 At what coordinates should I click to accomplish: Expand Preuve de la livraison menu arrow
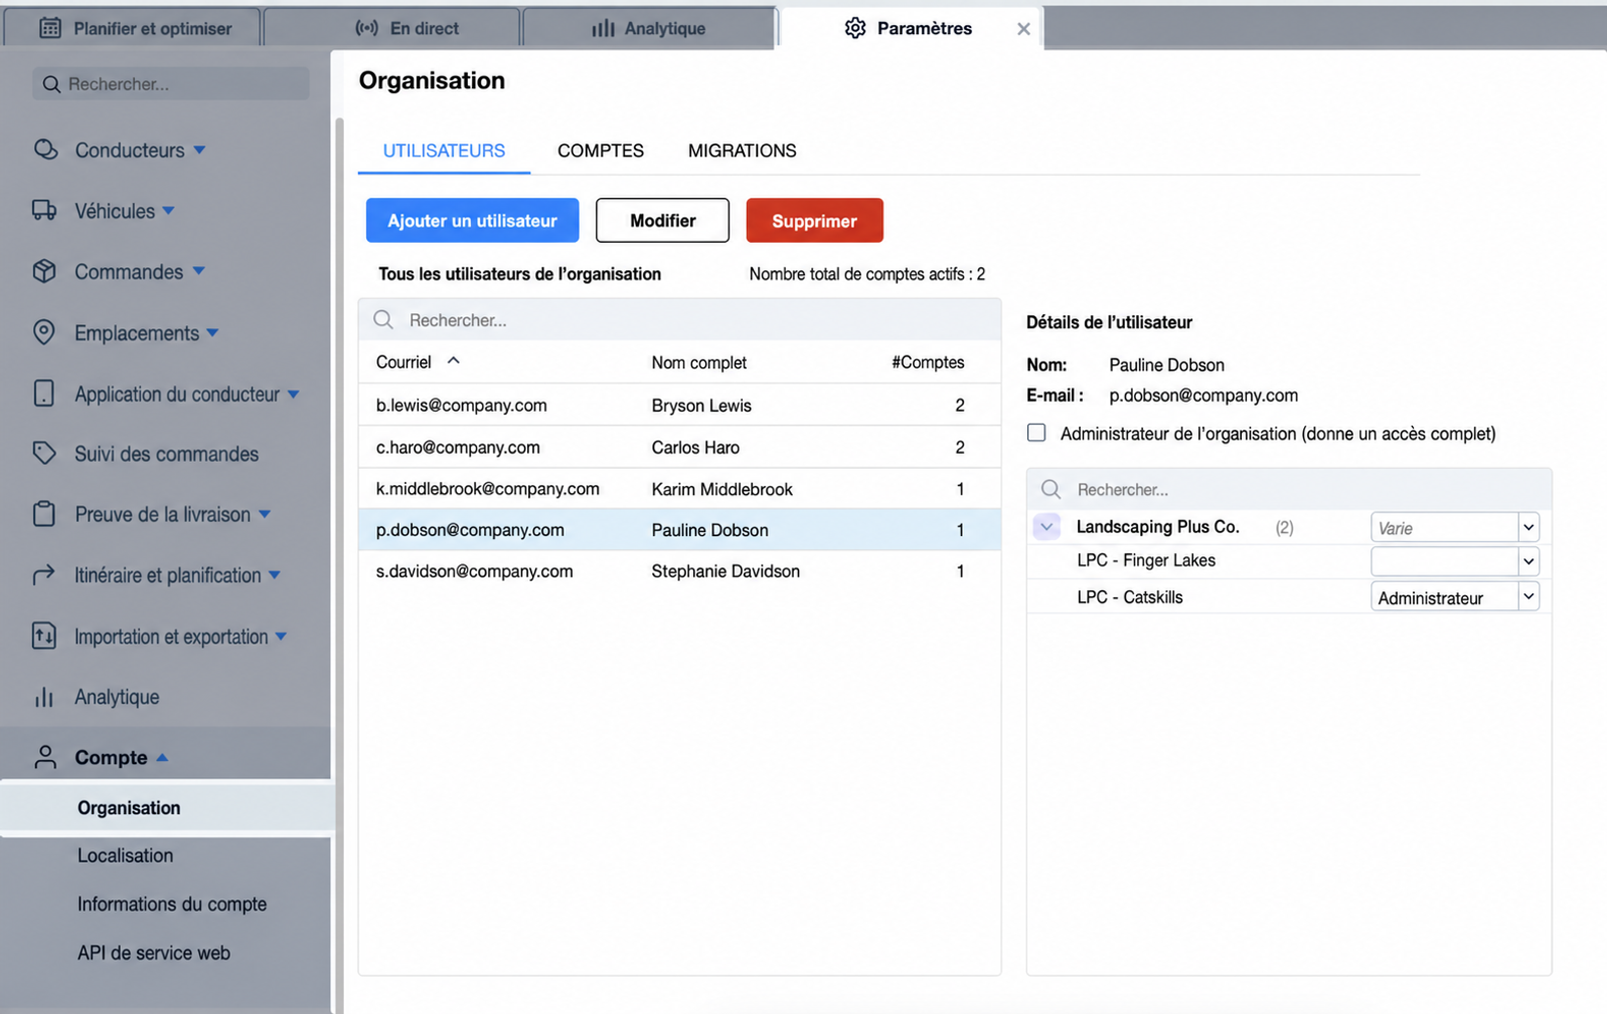265,514
